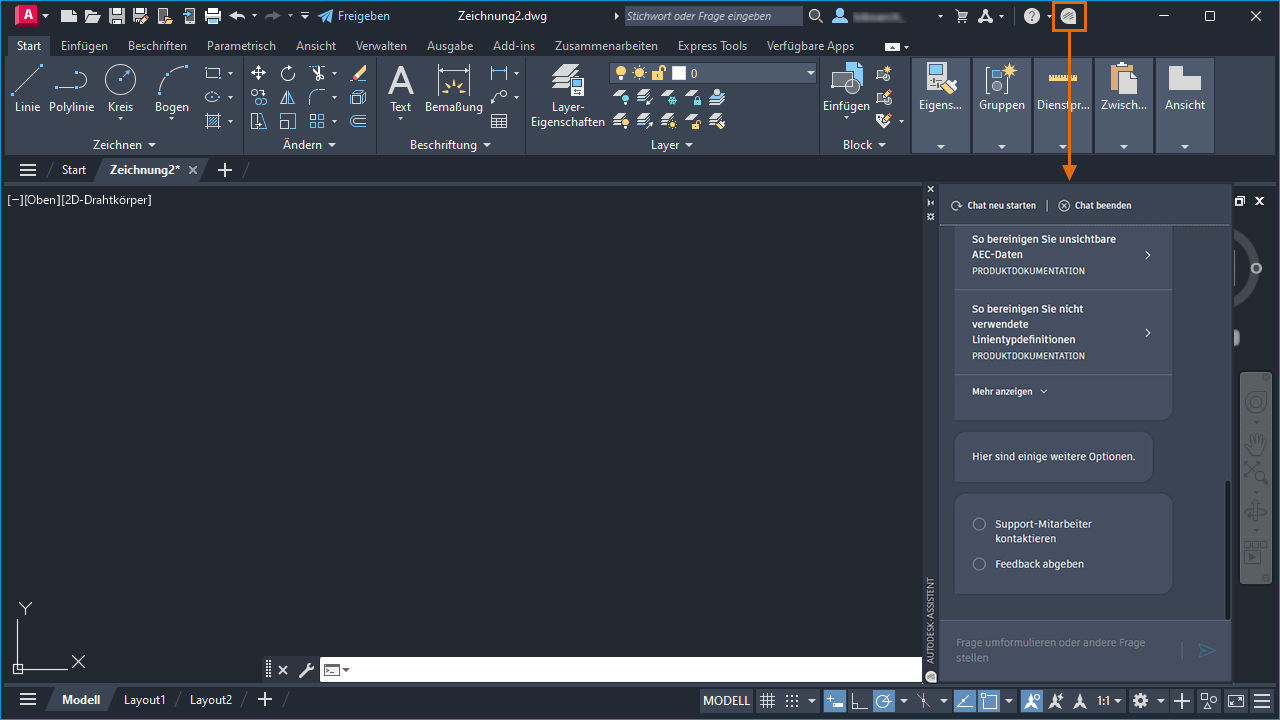The image size is (1280, 720).
Task: Switch to the Parametrisch ribbon tab
Action: tap(241, 45)
